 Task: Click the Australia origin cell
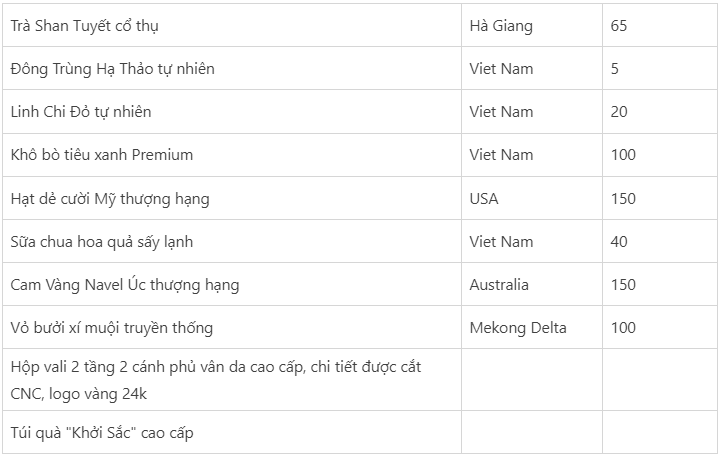point(532,284)
